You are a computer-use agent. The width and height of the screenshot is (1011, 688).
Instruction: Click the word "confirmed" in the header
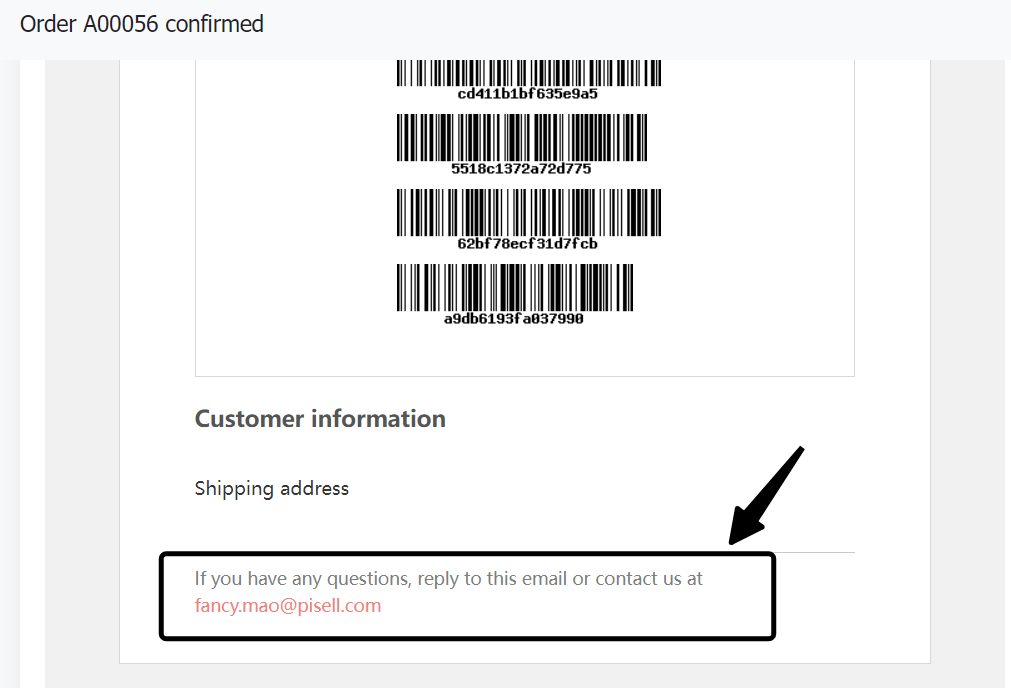pyautogui.click(x=214, y=24)
